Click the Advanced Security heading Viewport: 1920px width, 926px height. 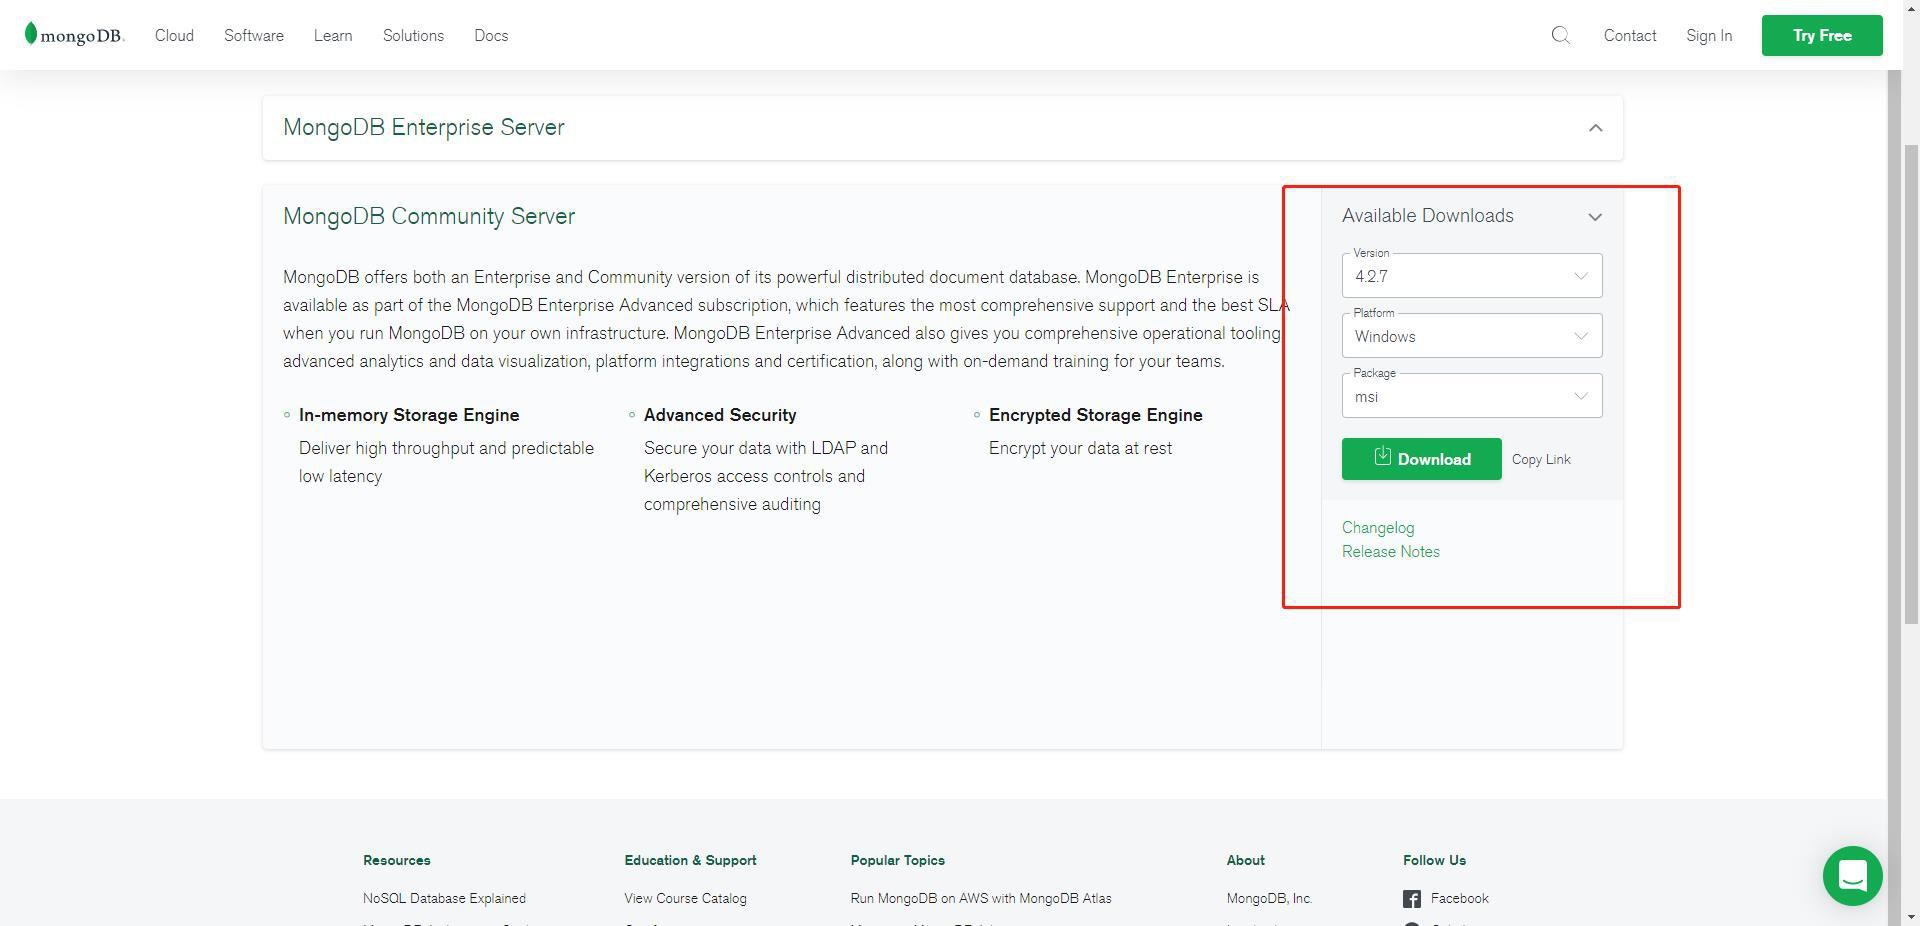720,415
